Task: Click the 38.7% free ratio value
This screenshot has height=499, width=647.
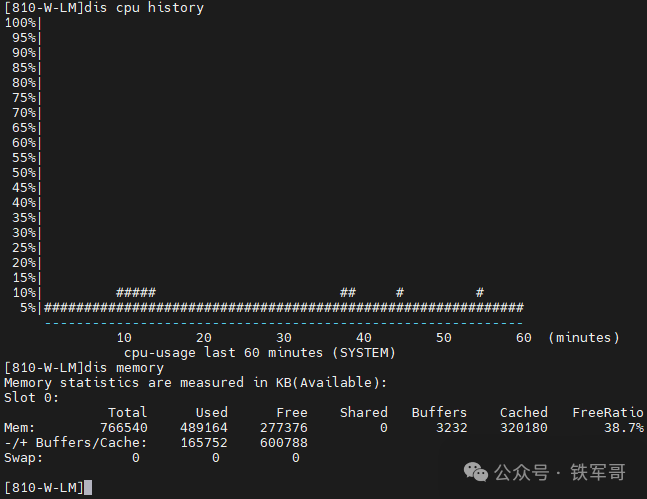Action: tap(623, 428)
